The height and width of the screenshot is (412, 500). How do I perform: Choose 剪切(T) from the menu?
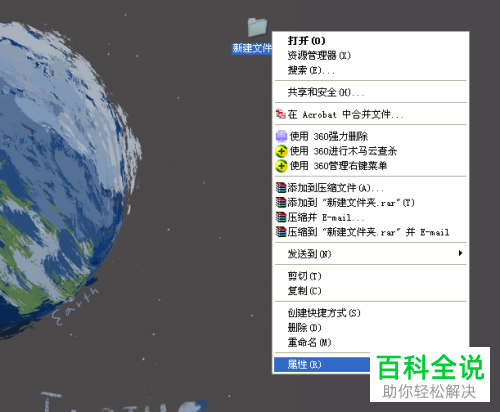coord(304,276)
